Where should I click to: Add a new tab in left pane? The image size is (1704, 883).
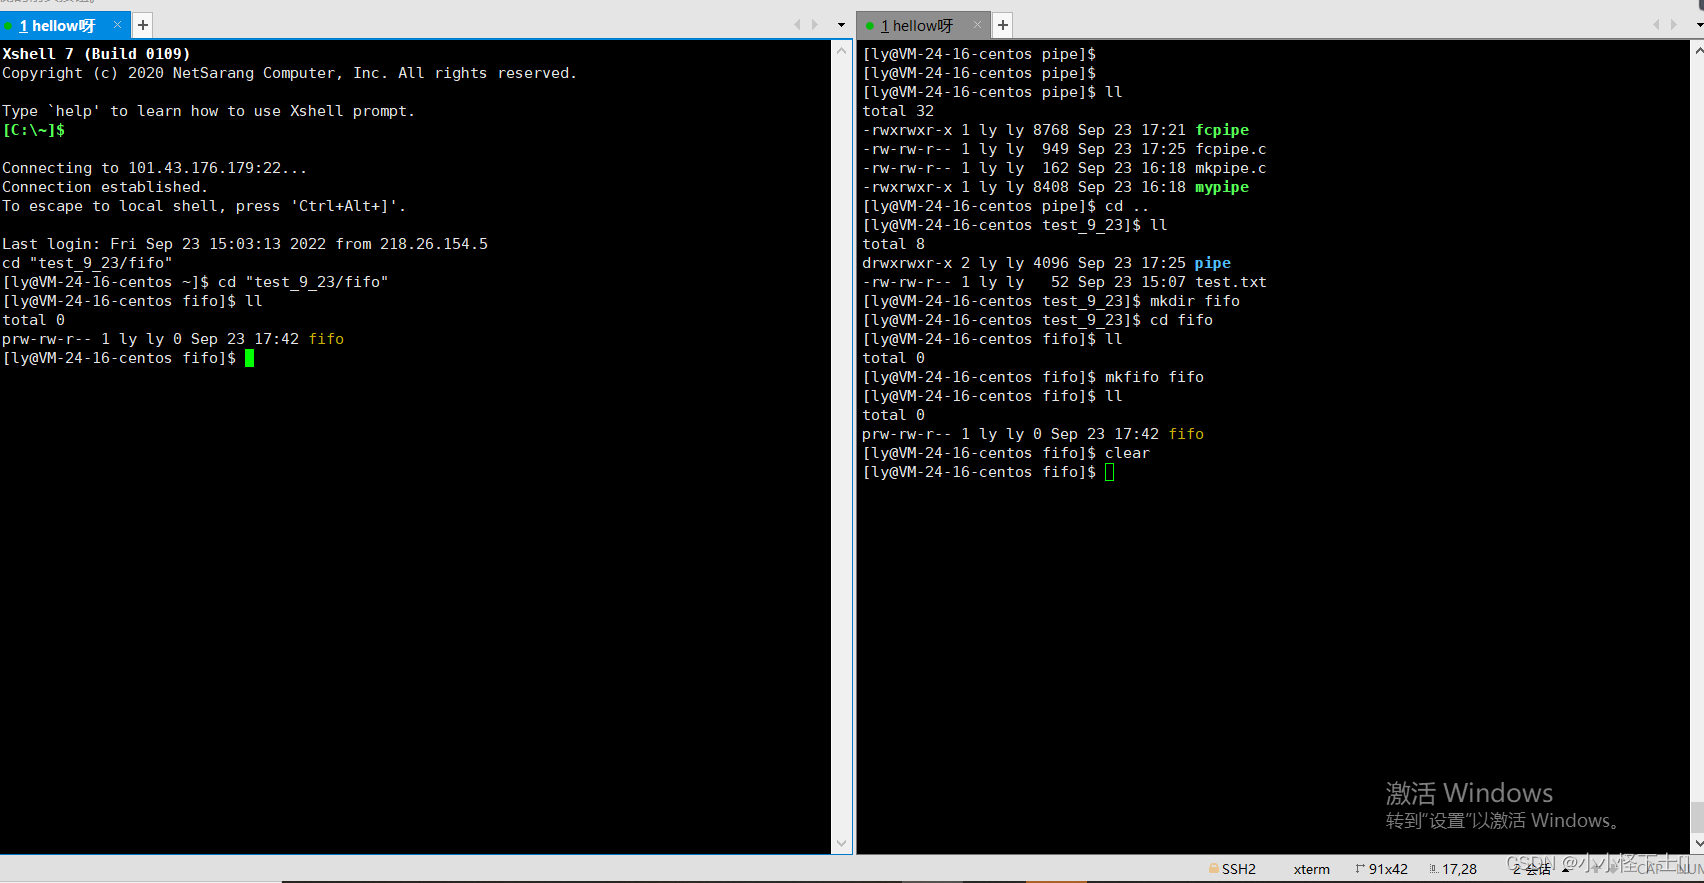click(x=143, y=25)
